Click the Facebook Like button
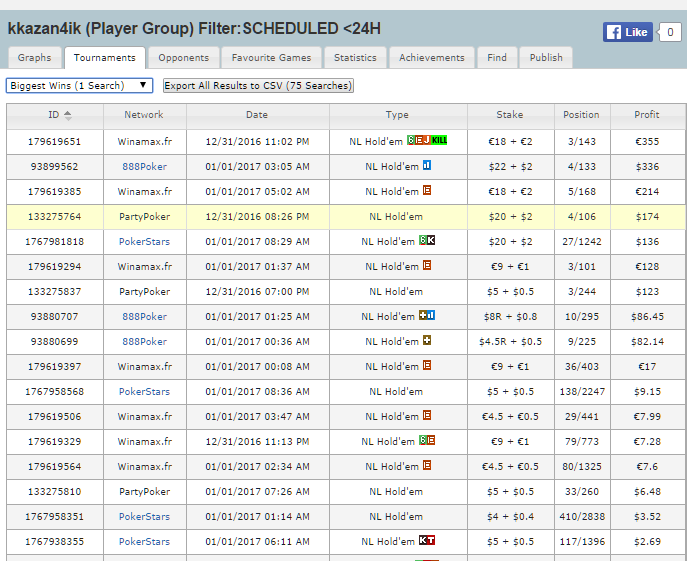The image size is (687, 561). [627, 32]
